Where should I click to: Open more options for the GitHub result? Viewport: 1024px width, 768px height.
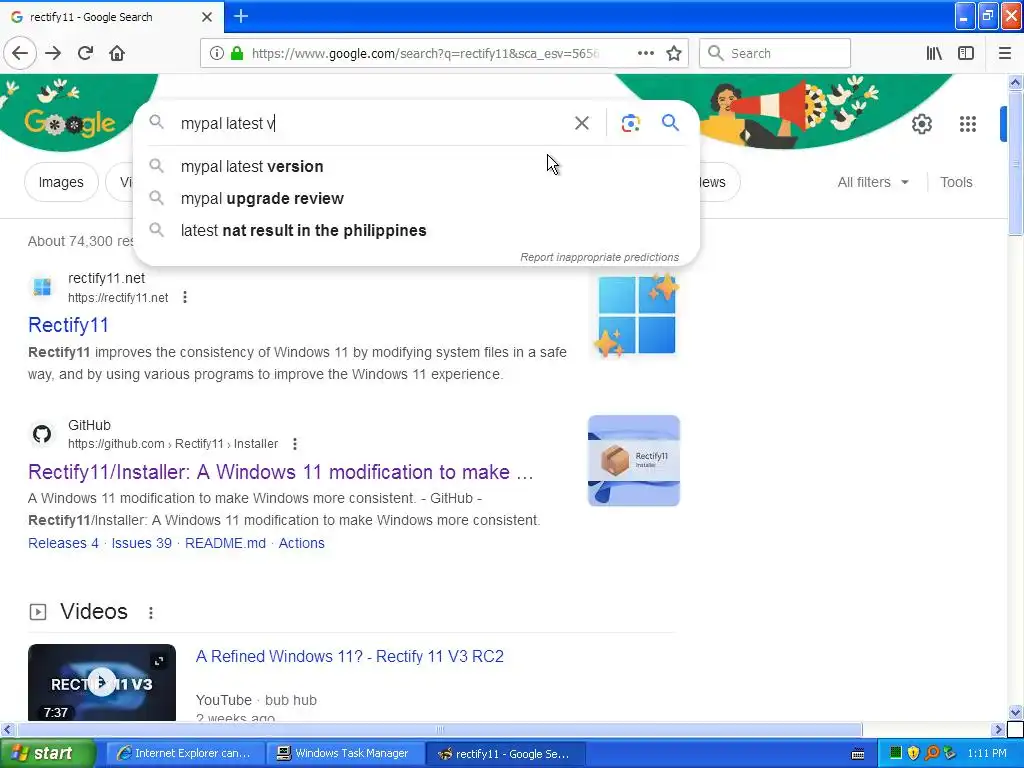(x=295, y=444)
